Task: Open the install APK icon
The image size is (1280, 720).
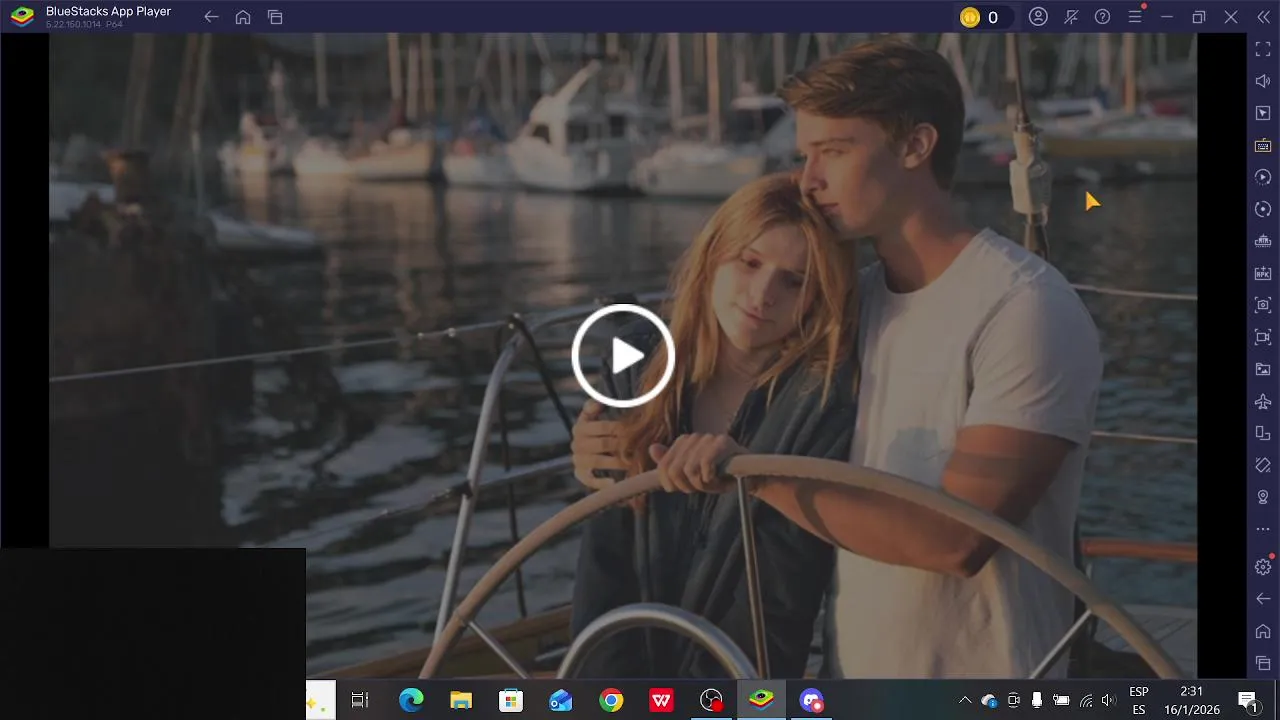Action: click(x=1263, y=273)
